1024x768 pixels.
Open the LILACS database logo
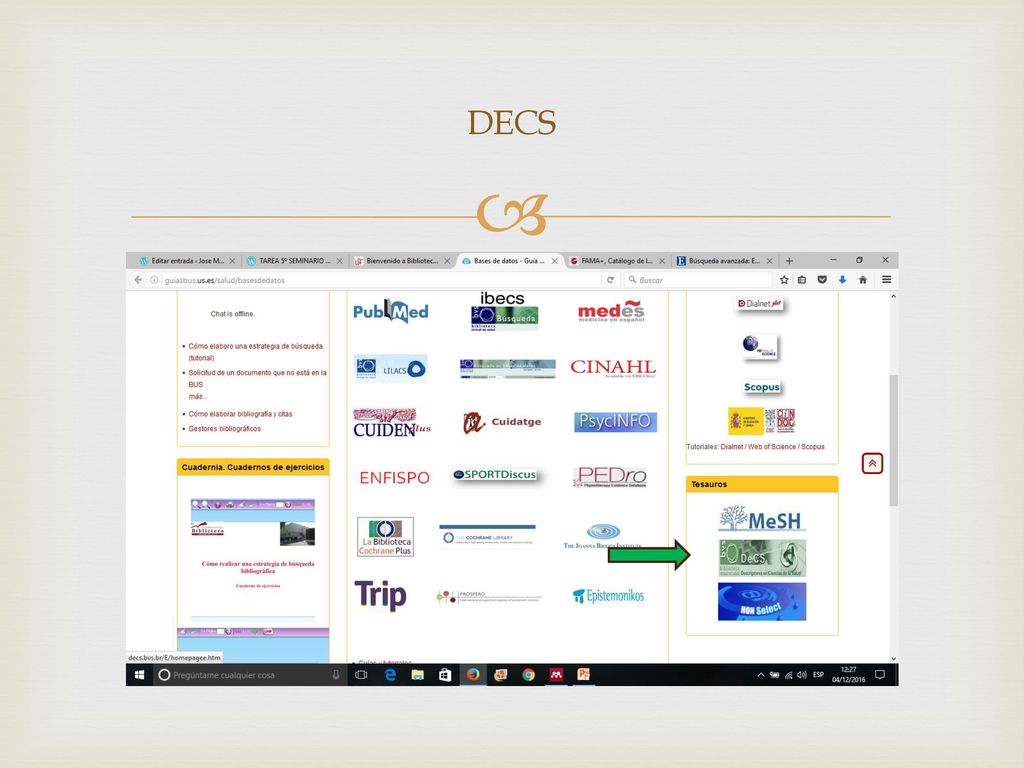click(391, 369)
